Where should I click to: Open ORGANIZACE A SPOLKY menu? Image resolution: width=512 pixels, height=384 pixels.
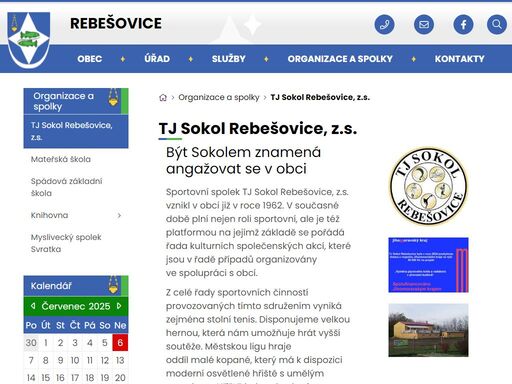(340, 59)
